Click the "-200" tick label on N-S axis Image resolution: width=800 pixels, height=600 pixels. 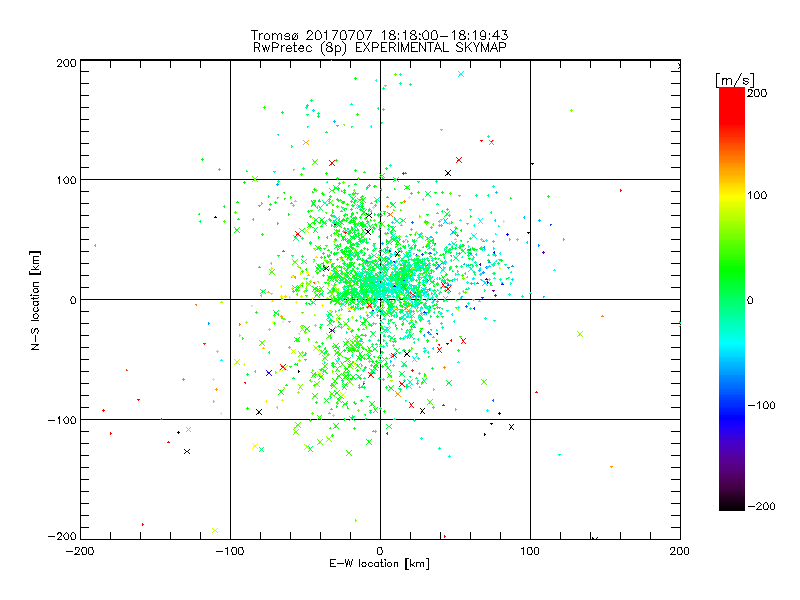(62, 536)
